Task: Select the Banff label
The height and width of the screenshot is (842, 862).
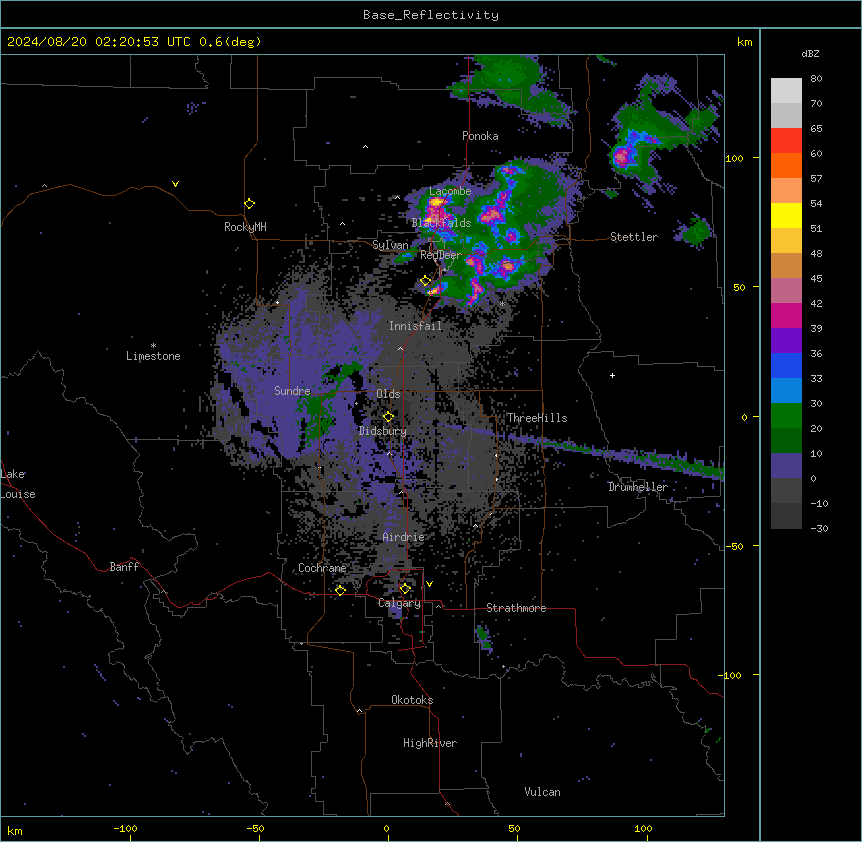Action: pyautogui.click(x=124, y=567)
